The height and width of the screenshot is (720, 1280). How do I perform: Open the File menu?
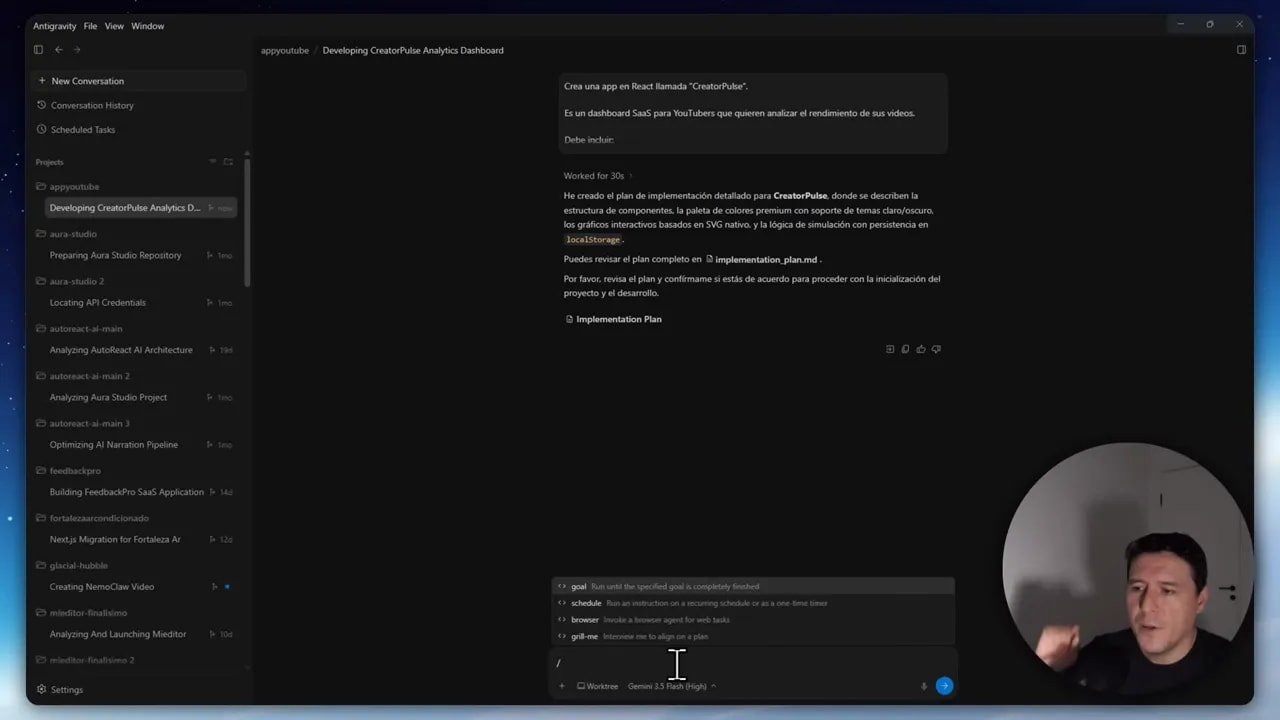(x=90, y=26)
